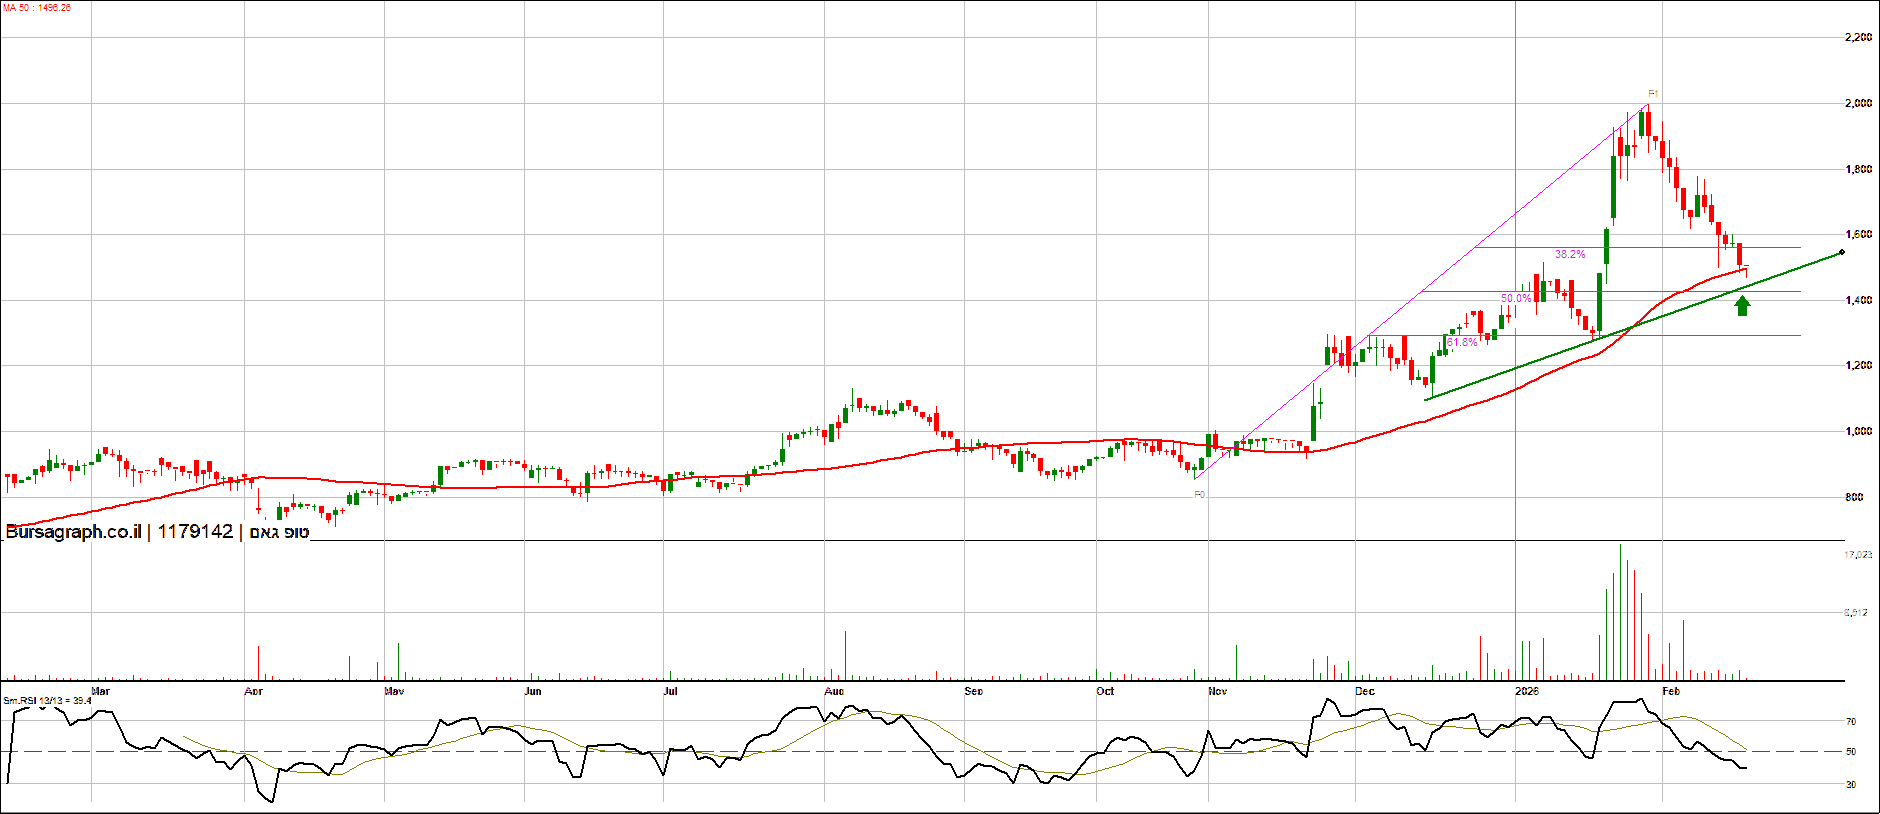
Task: Click the 2,000 price axis label
Action: click(x=1858, y=104)
